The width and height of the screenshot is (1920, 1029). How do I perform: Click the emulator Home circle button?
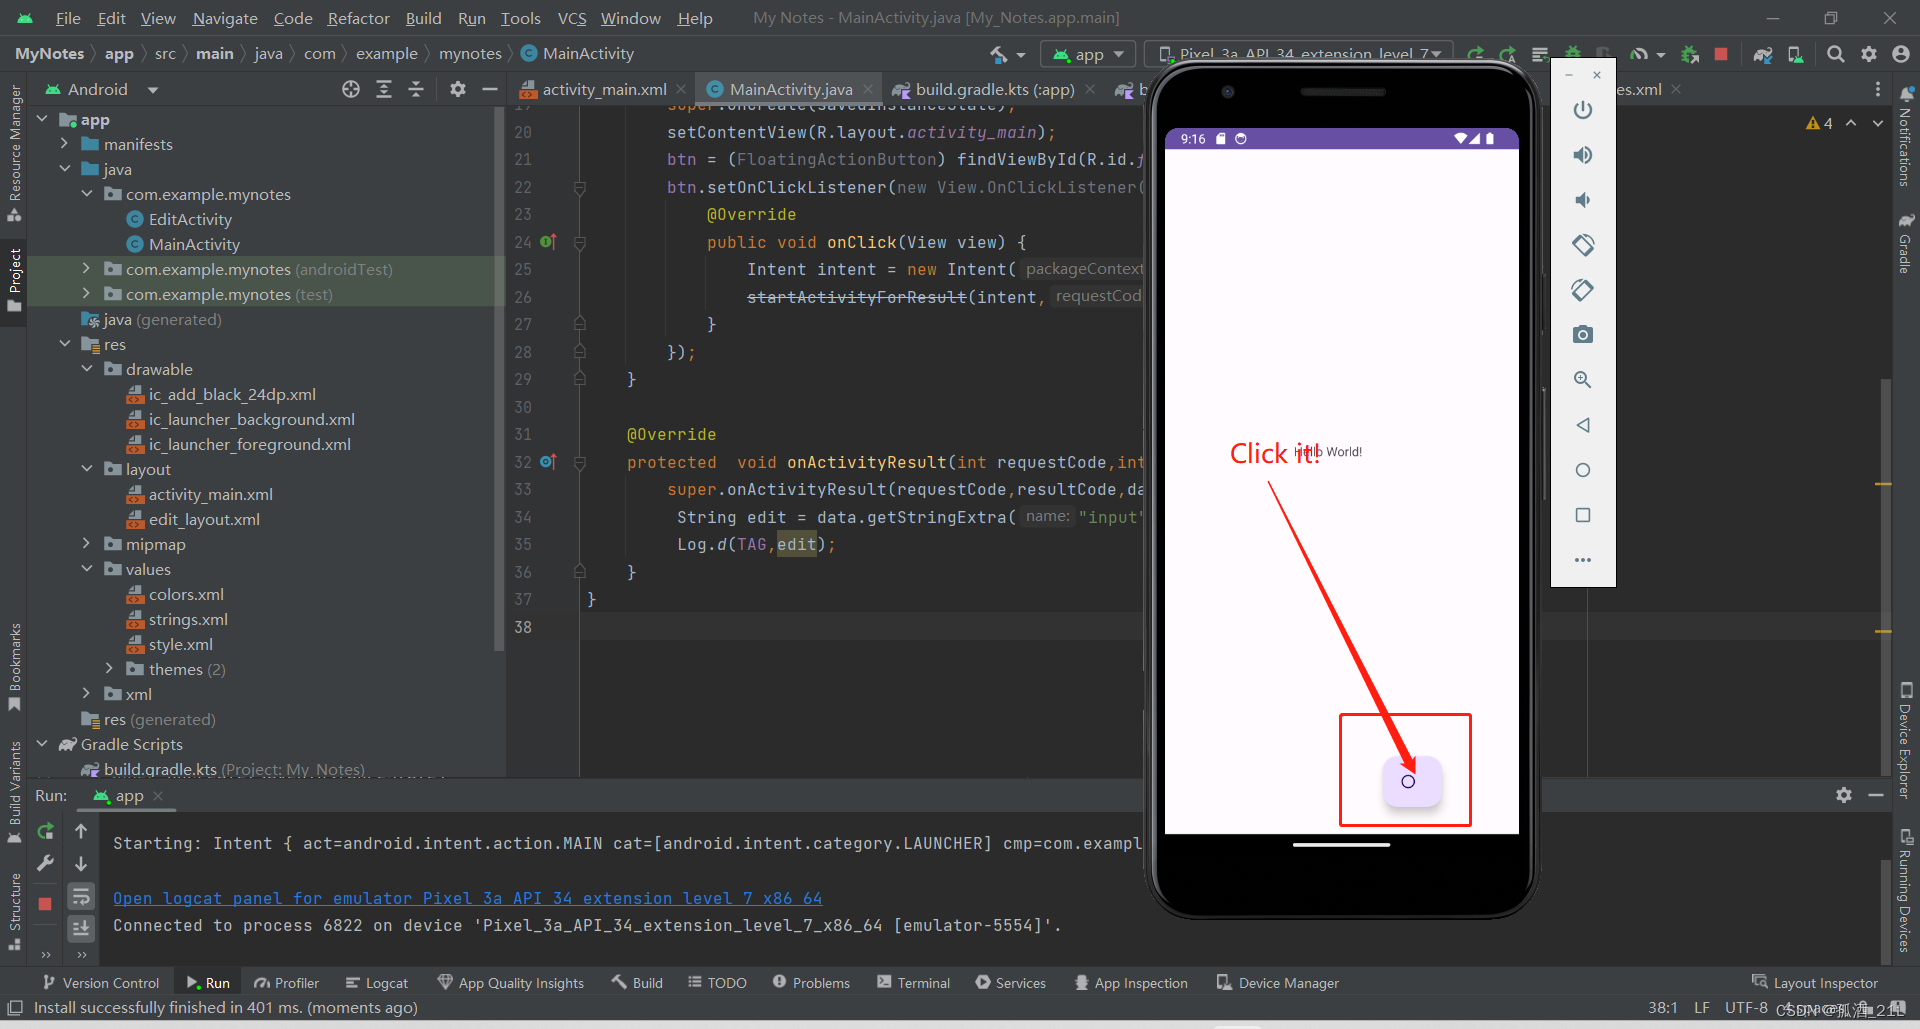[x=1583, y=470]
